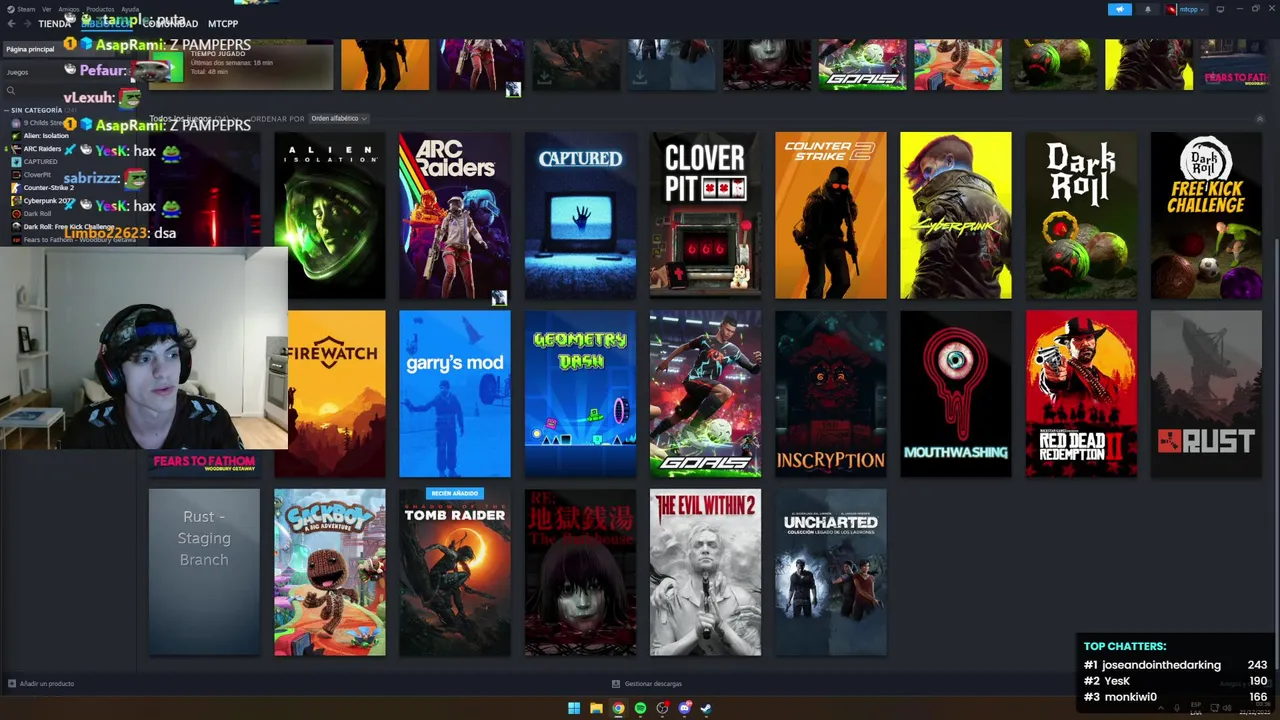Open the Orden alfabético sort dropdown

click(338, 118)
